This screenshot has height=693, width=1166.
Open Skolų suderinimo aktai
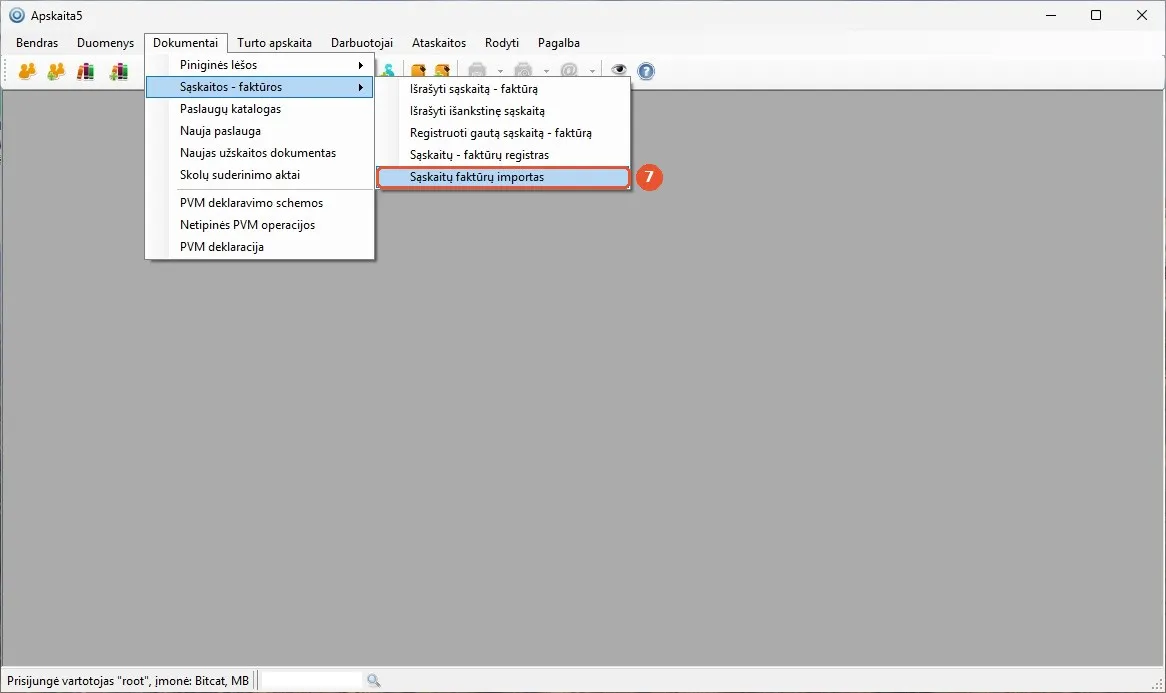coord(260,175)
